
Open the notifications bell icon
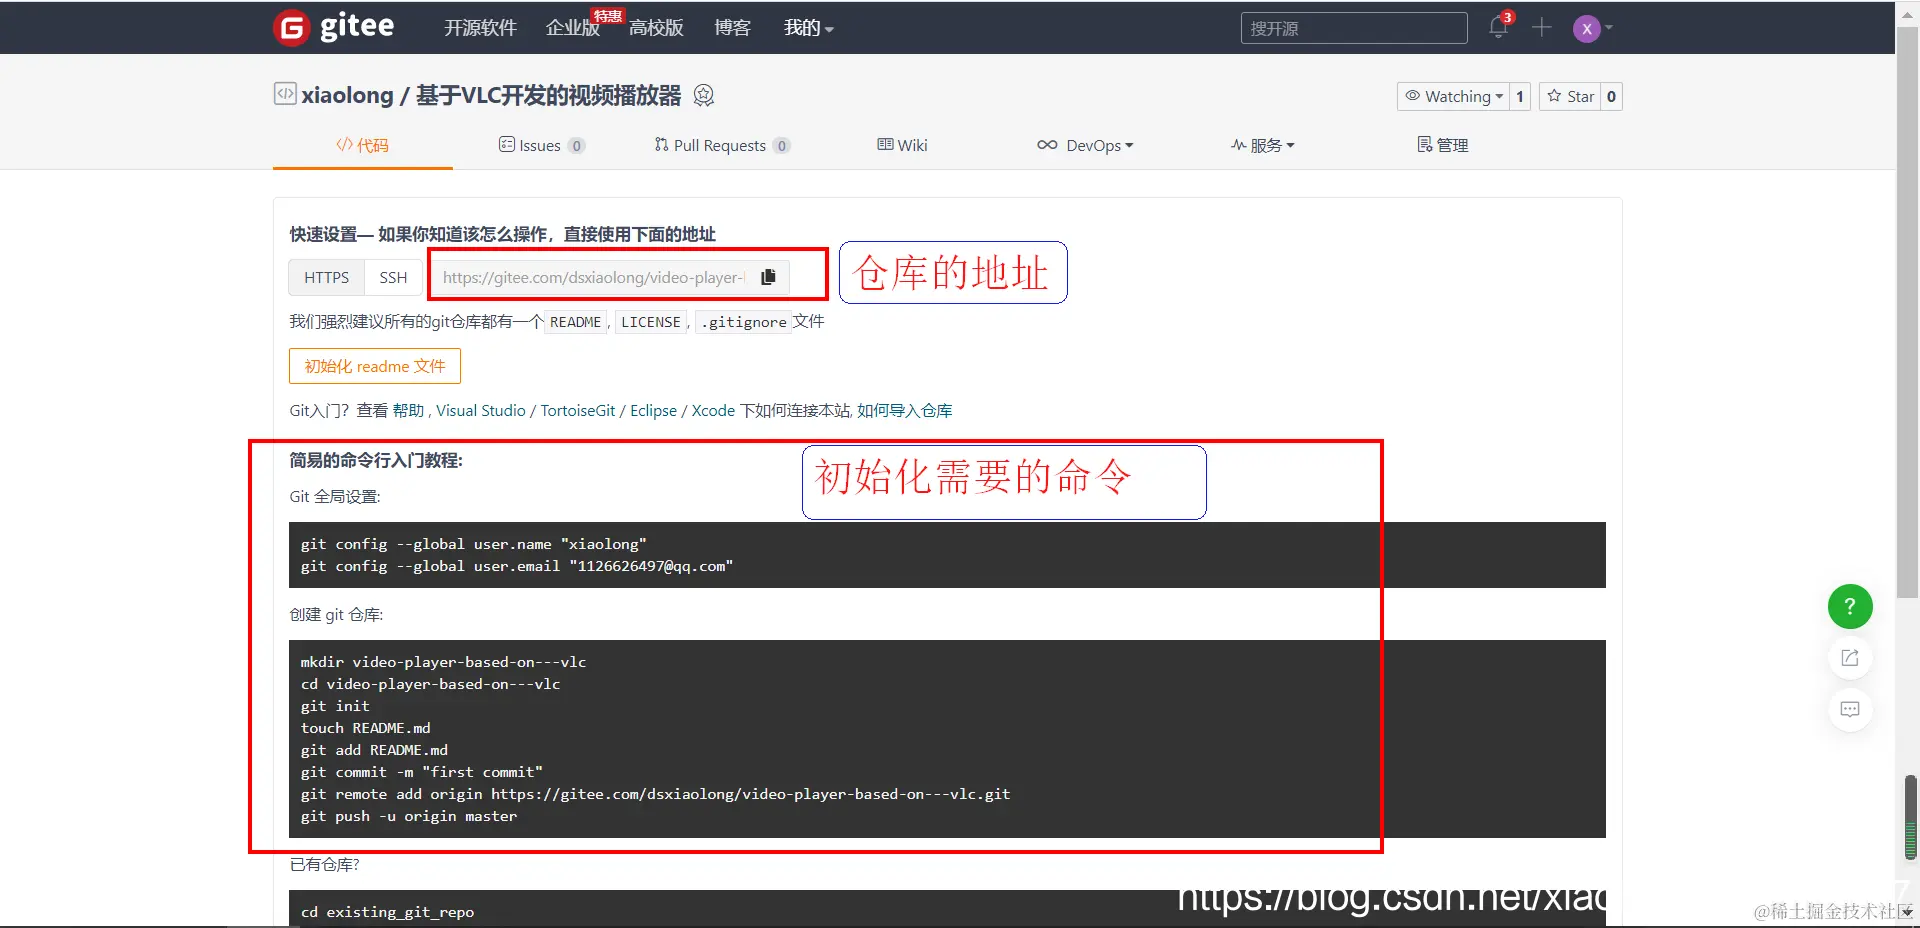pos(1498,27)
